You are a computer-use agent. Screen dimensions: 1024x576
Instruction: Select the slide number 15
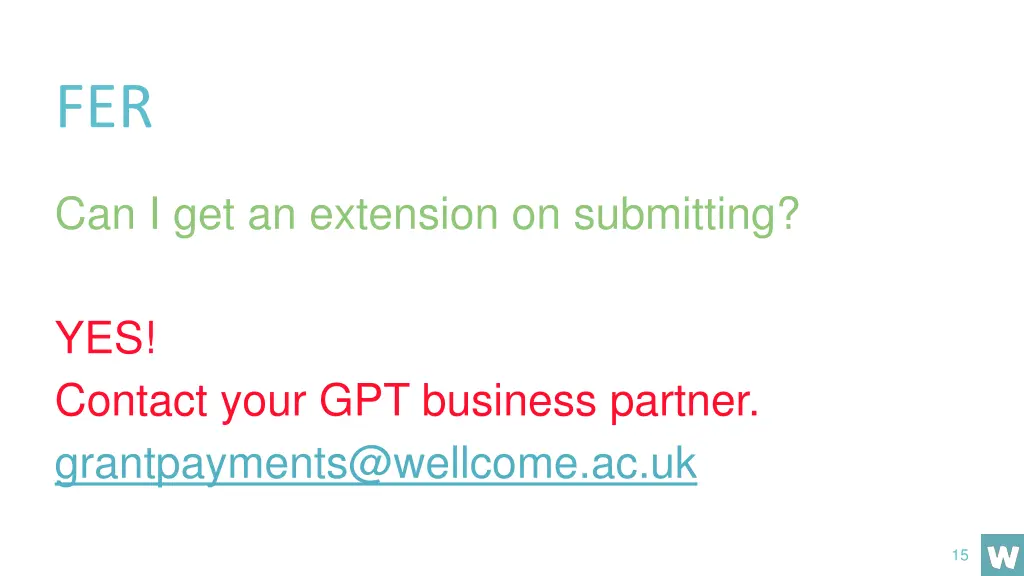960,555
